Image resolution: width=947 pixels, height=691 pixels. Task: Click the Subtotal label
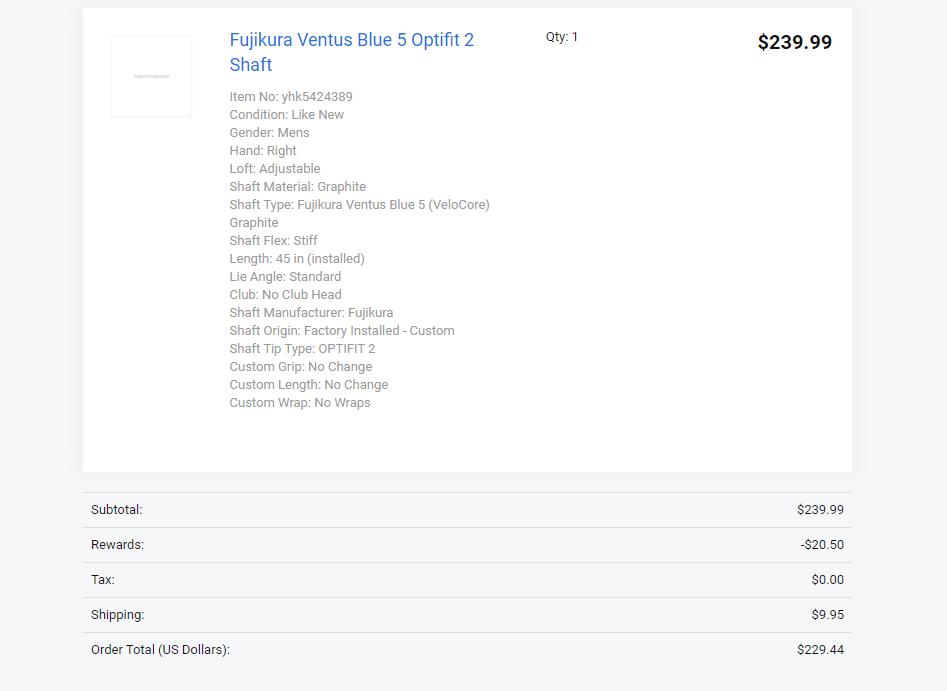pyautogui.click(x=117, y=510)
